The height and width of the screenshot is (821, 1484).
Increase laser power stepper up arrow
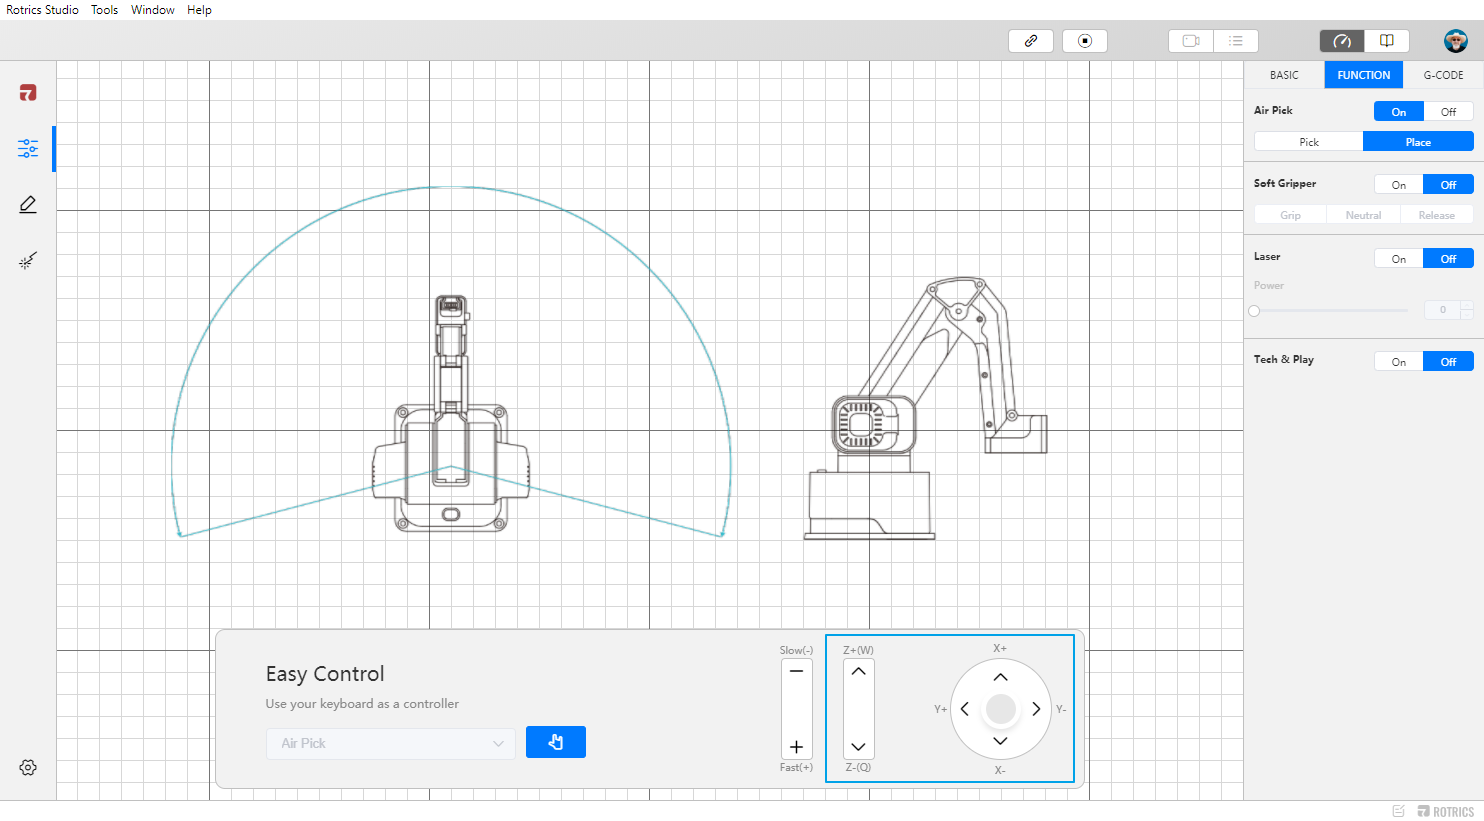click(x=1467, y=306)
